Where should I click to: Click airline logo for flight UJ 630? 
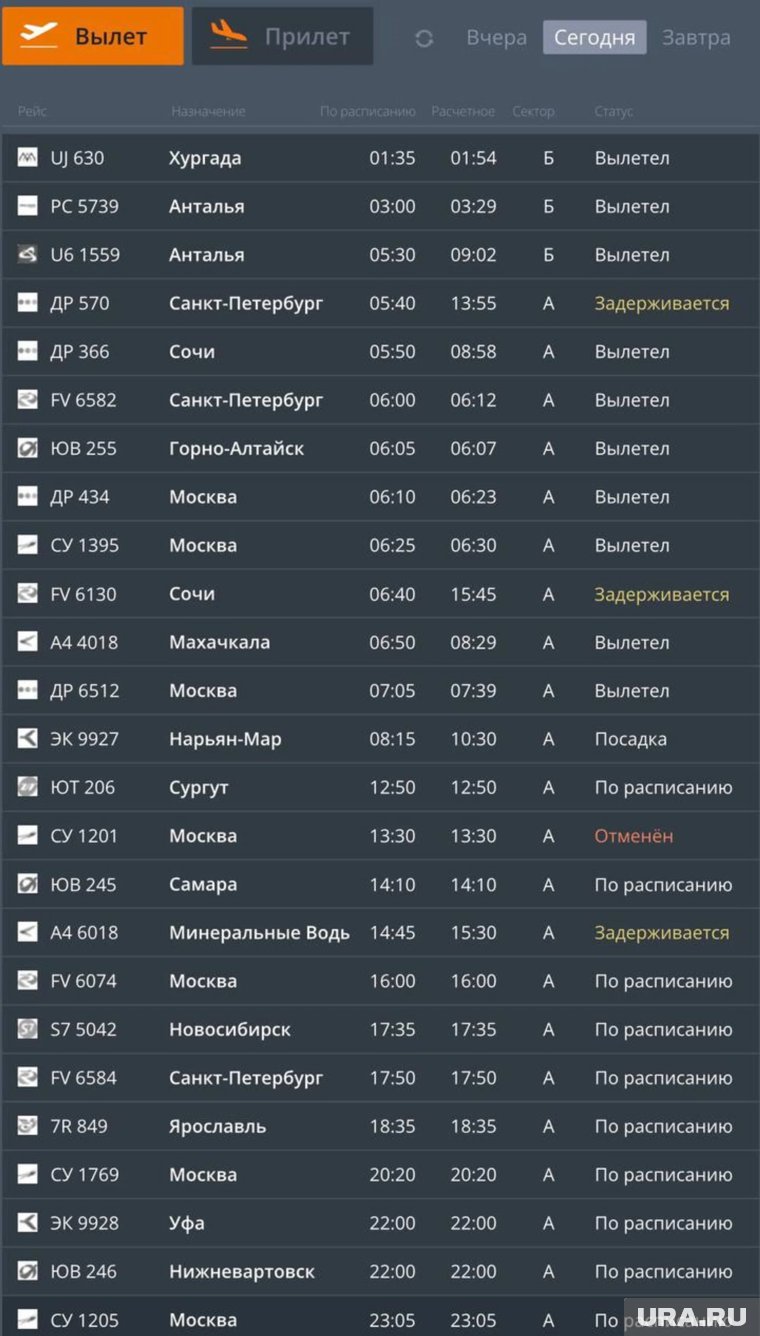coord(28,158)
